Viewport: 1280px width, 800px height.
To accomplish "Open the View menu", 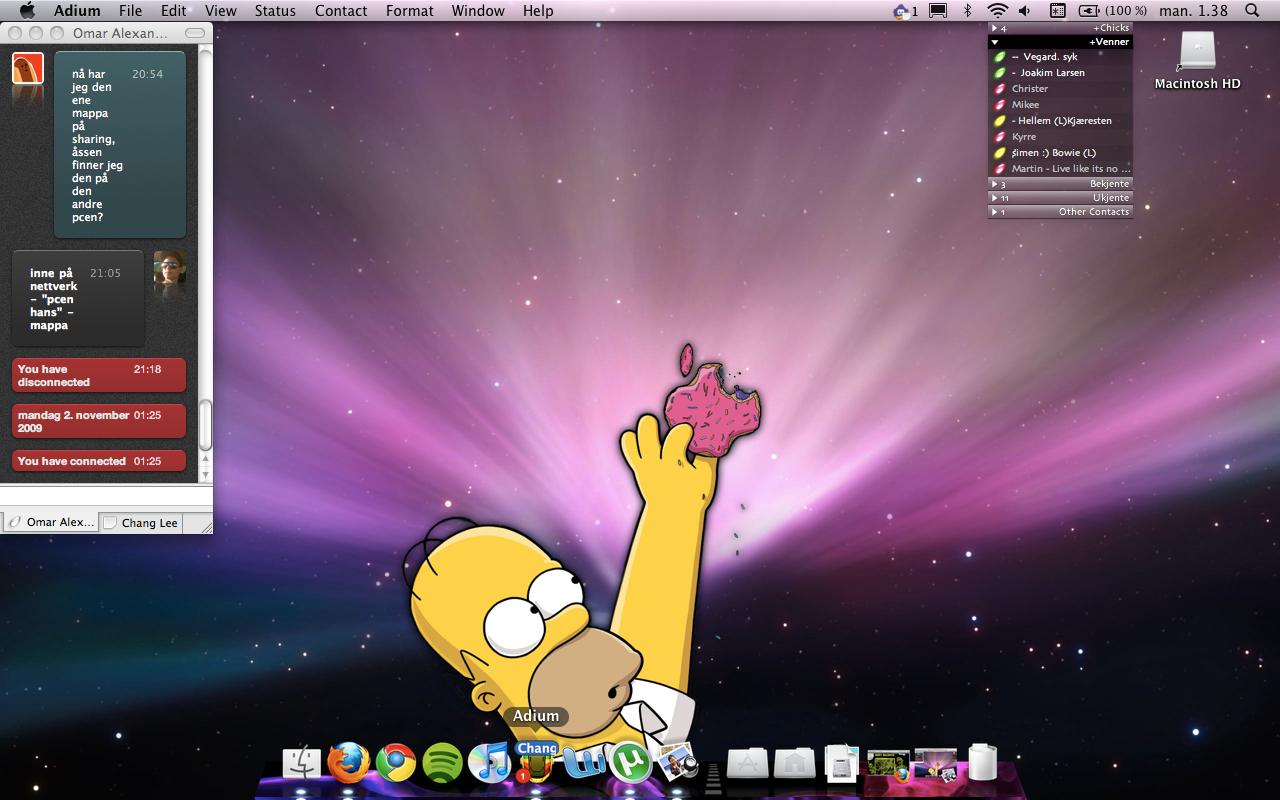I will (221, 11).
